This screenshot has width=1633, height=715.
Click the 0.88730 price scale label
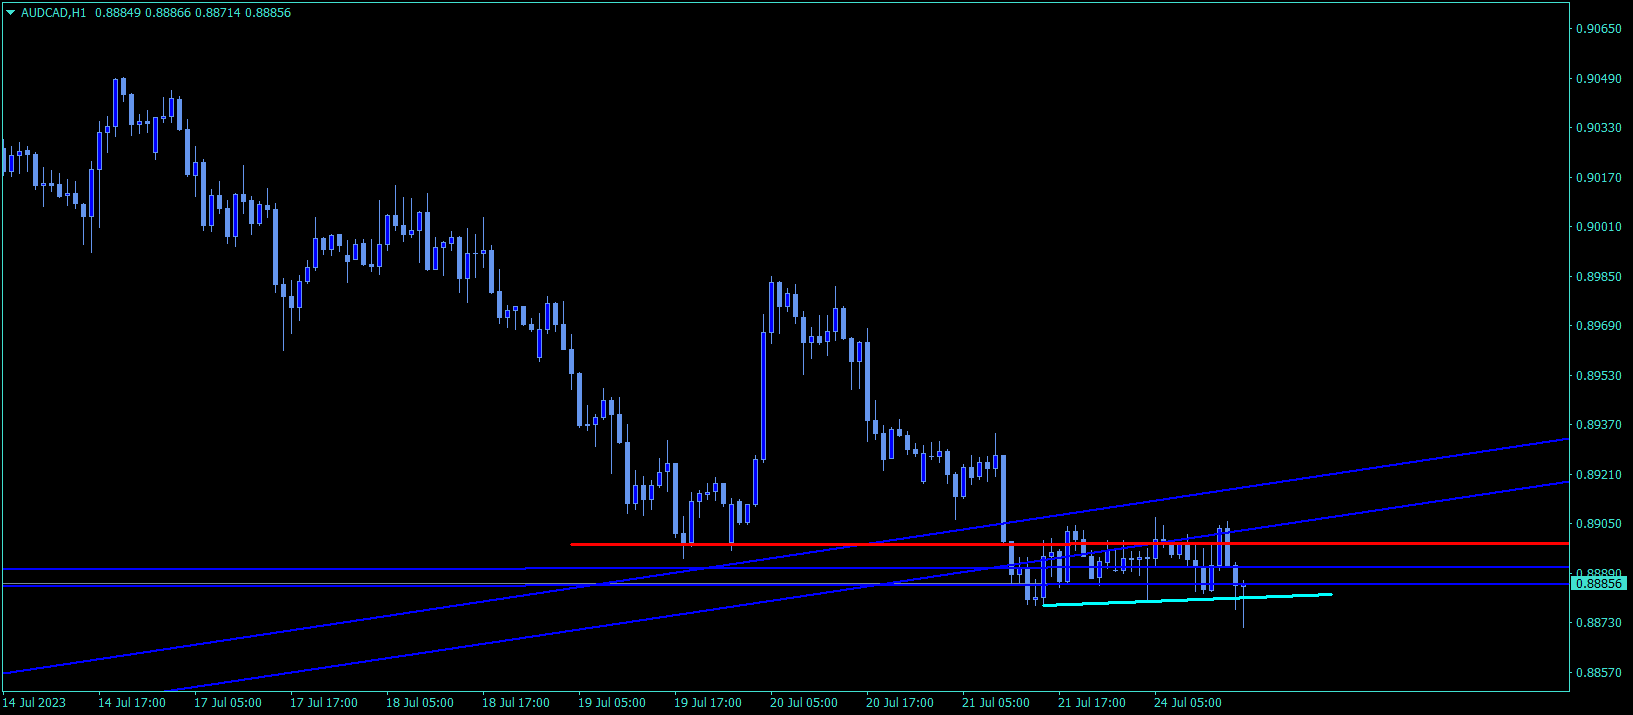(x=1599, y=623)
